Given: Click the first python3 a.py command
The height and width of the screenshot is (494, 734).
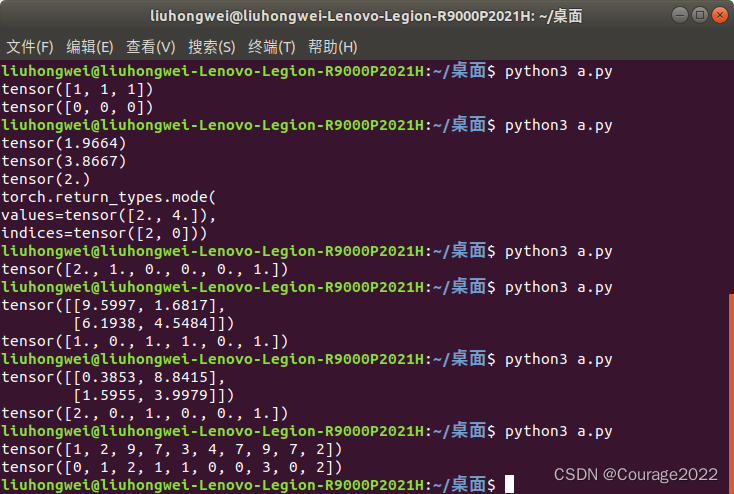Looking at the screenshot, I should 558,71.
